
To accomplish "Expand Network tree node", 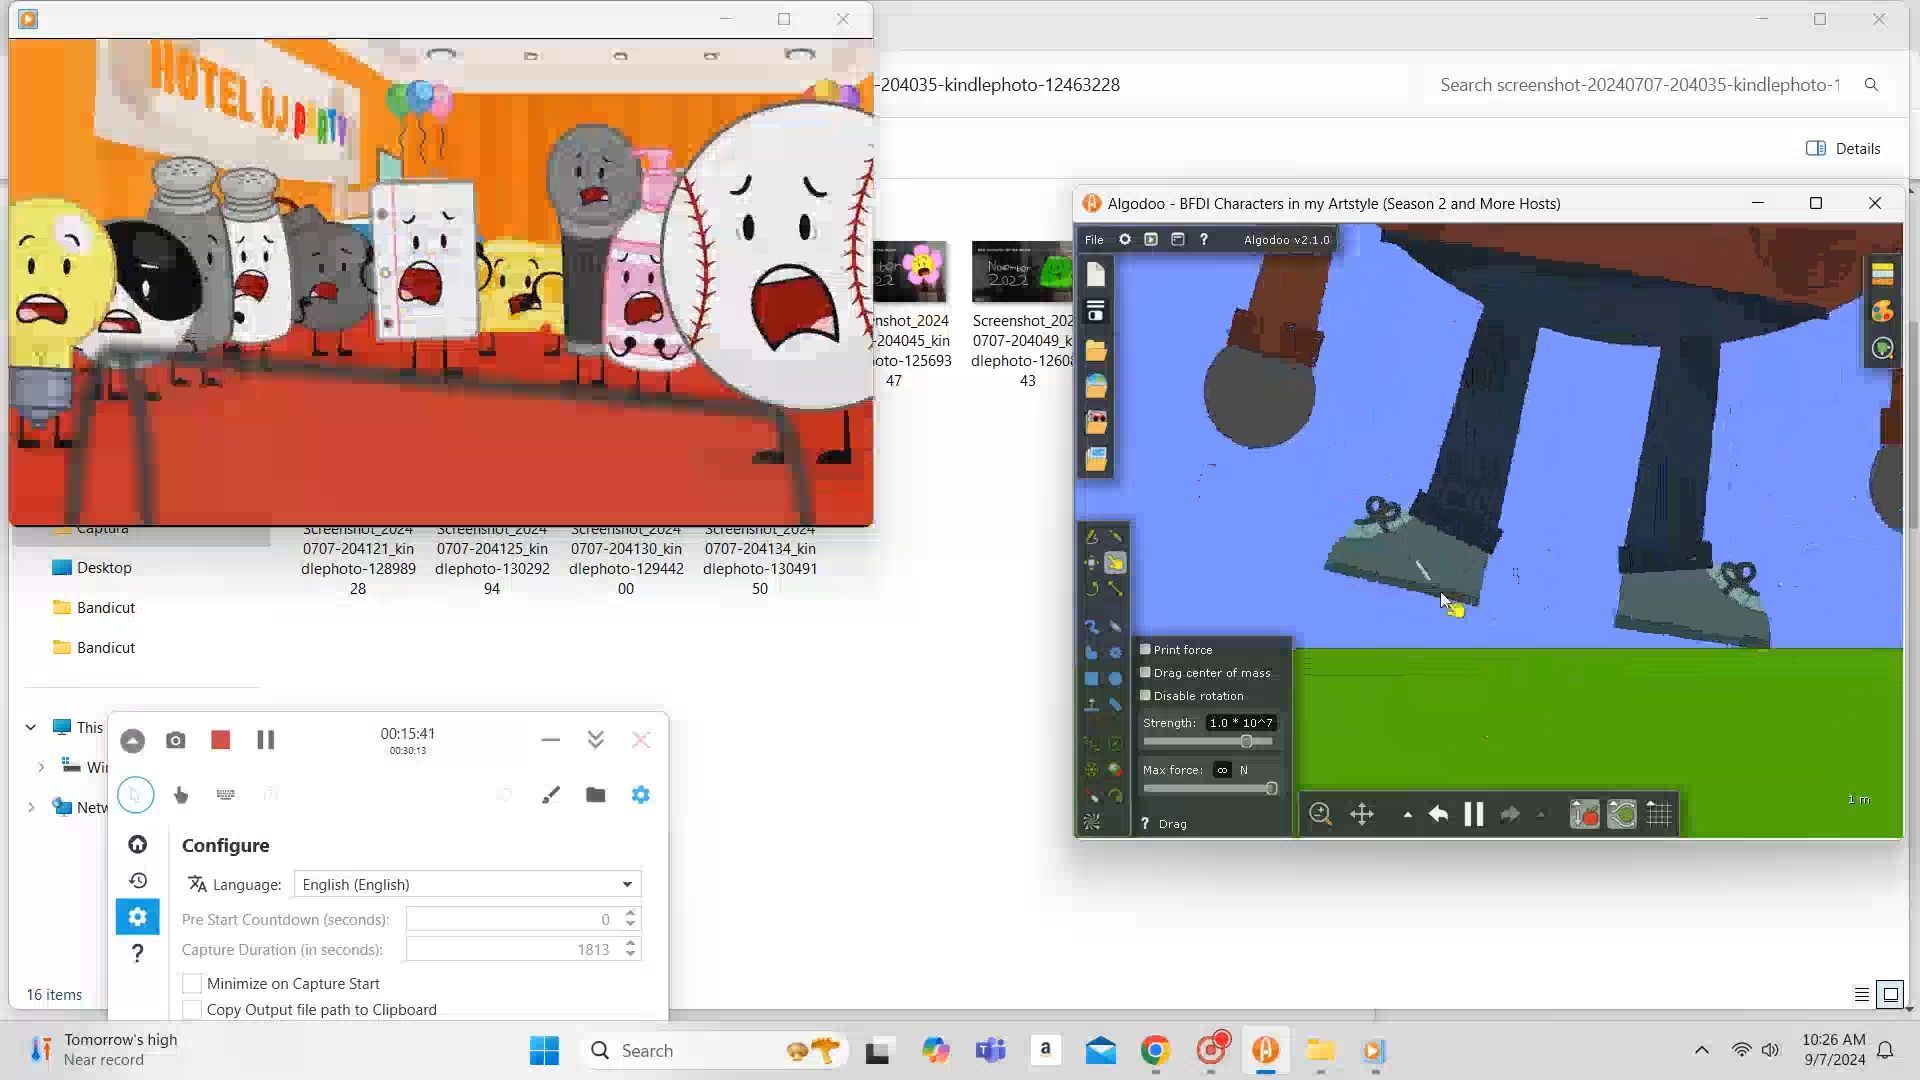I will pos(31,807).
